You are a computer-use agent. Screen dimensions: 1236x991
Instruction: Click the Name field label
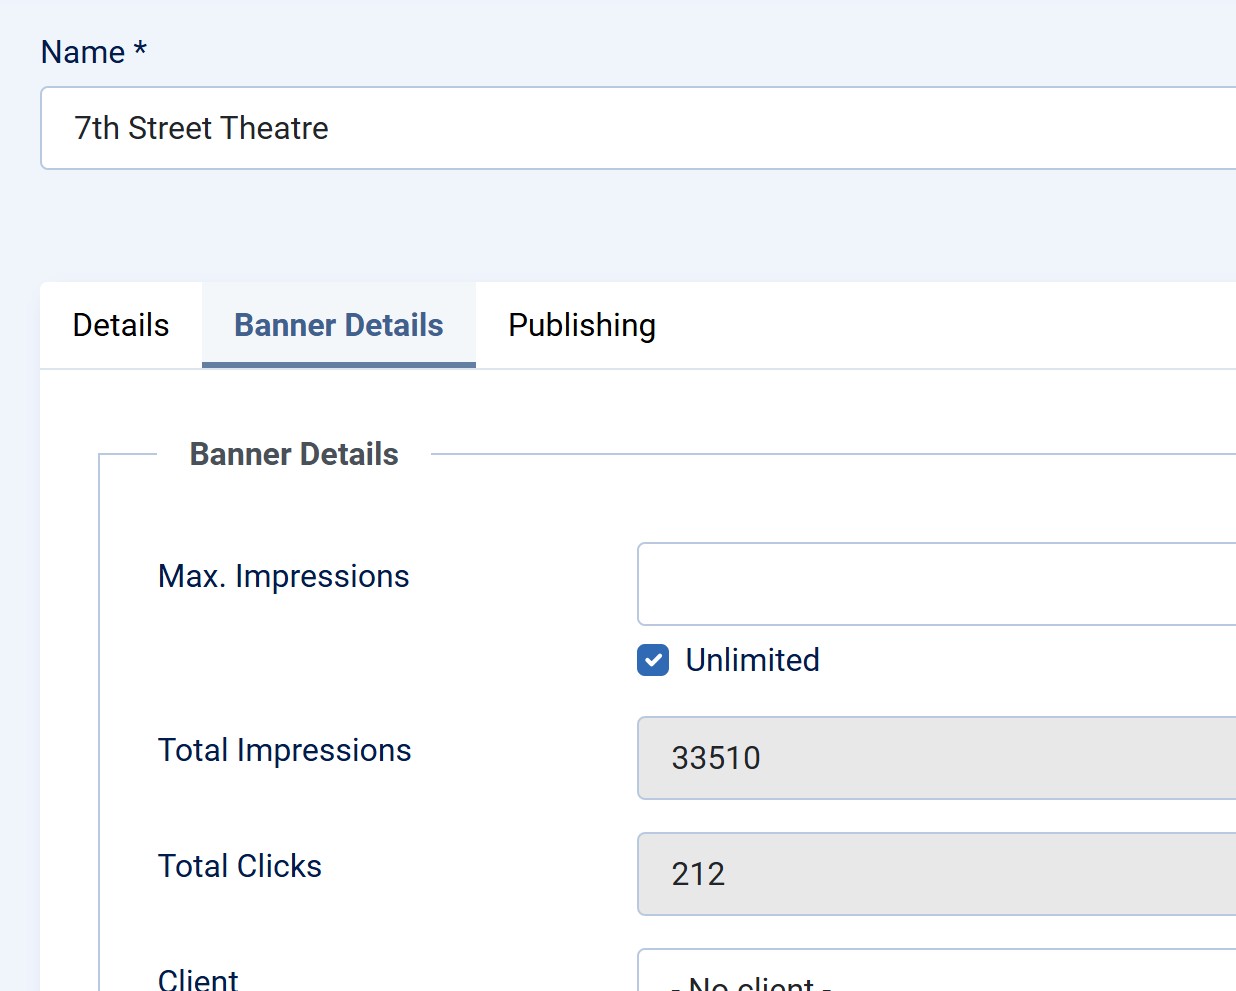(83, 52)
